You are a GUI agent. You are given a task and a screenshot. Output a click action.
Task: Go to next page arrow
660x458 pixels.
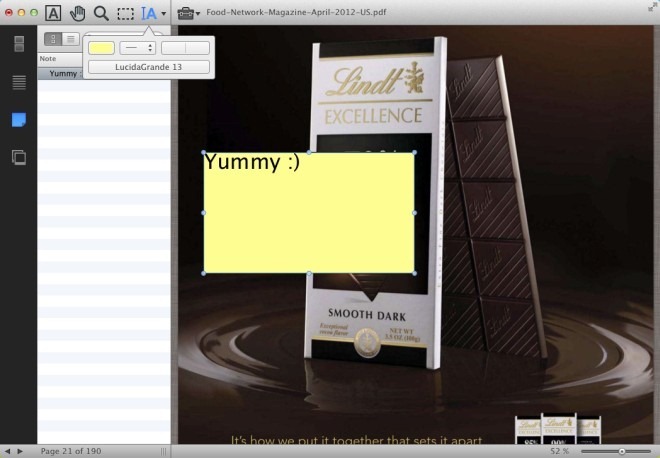(20, 451)
